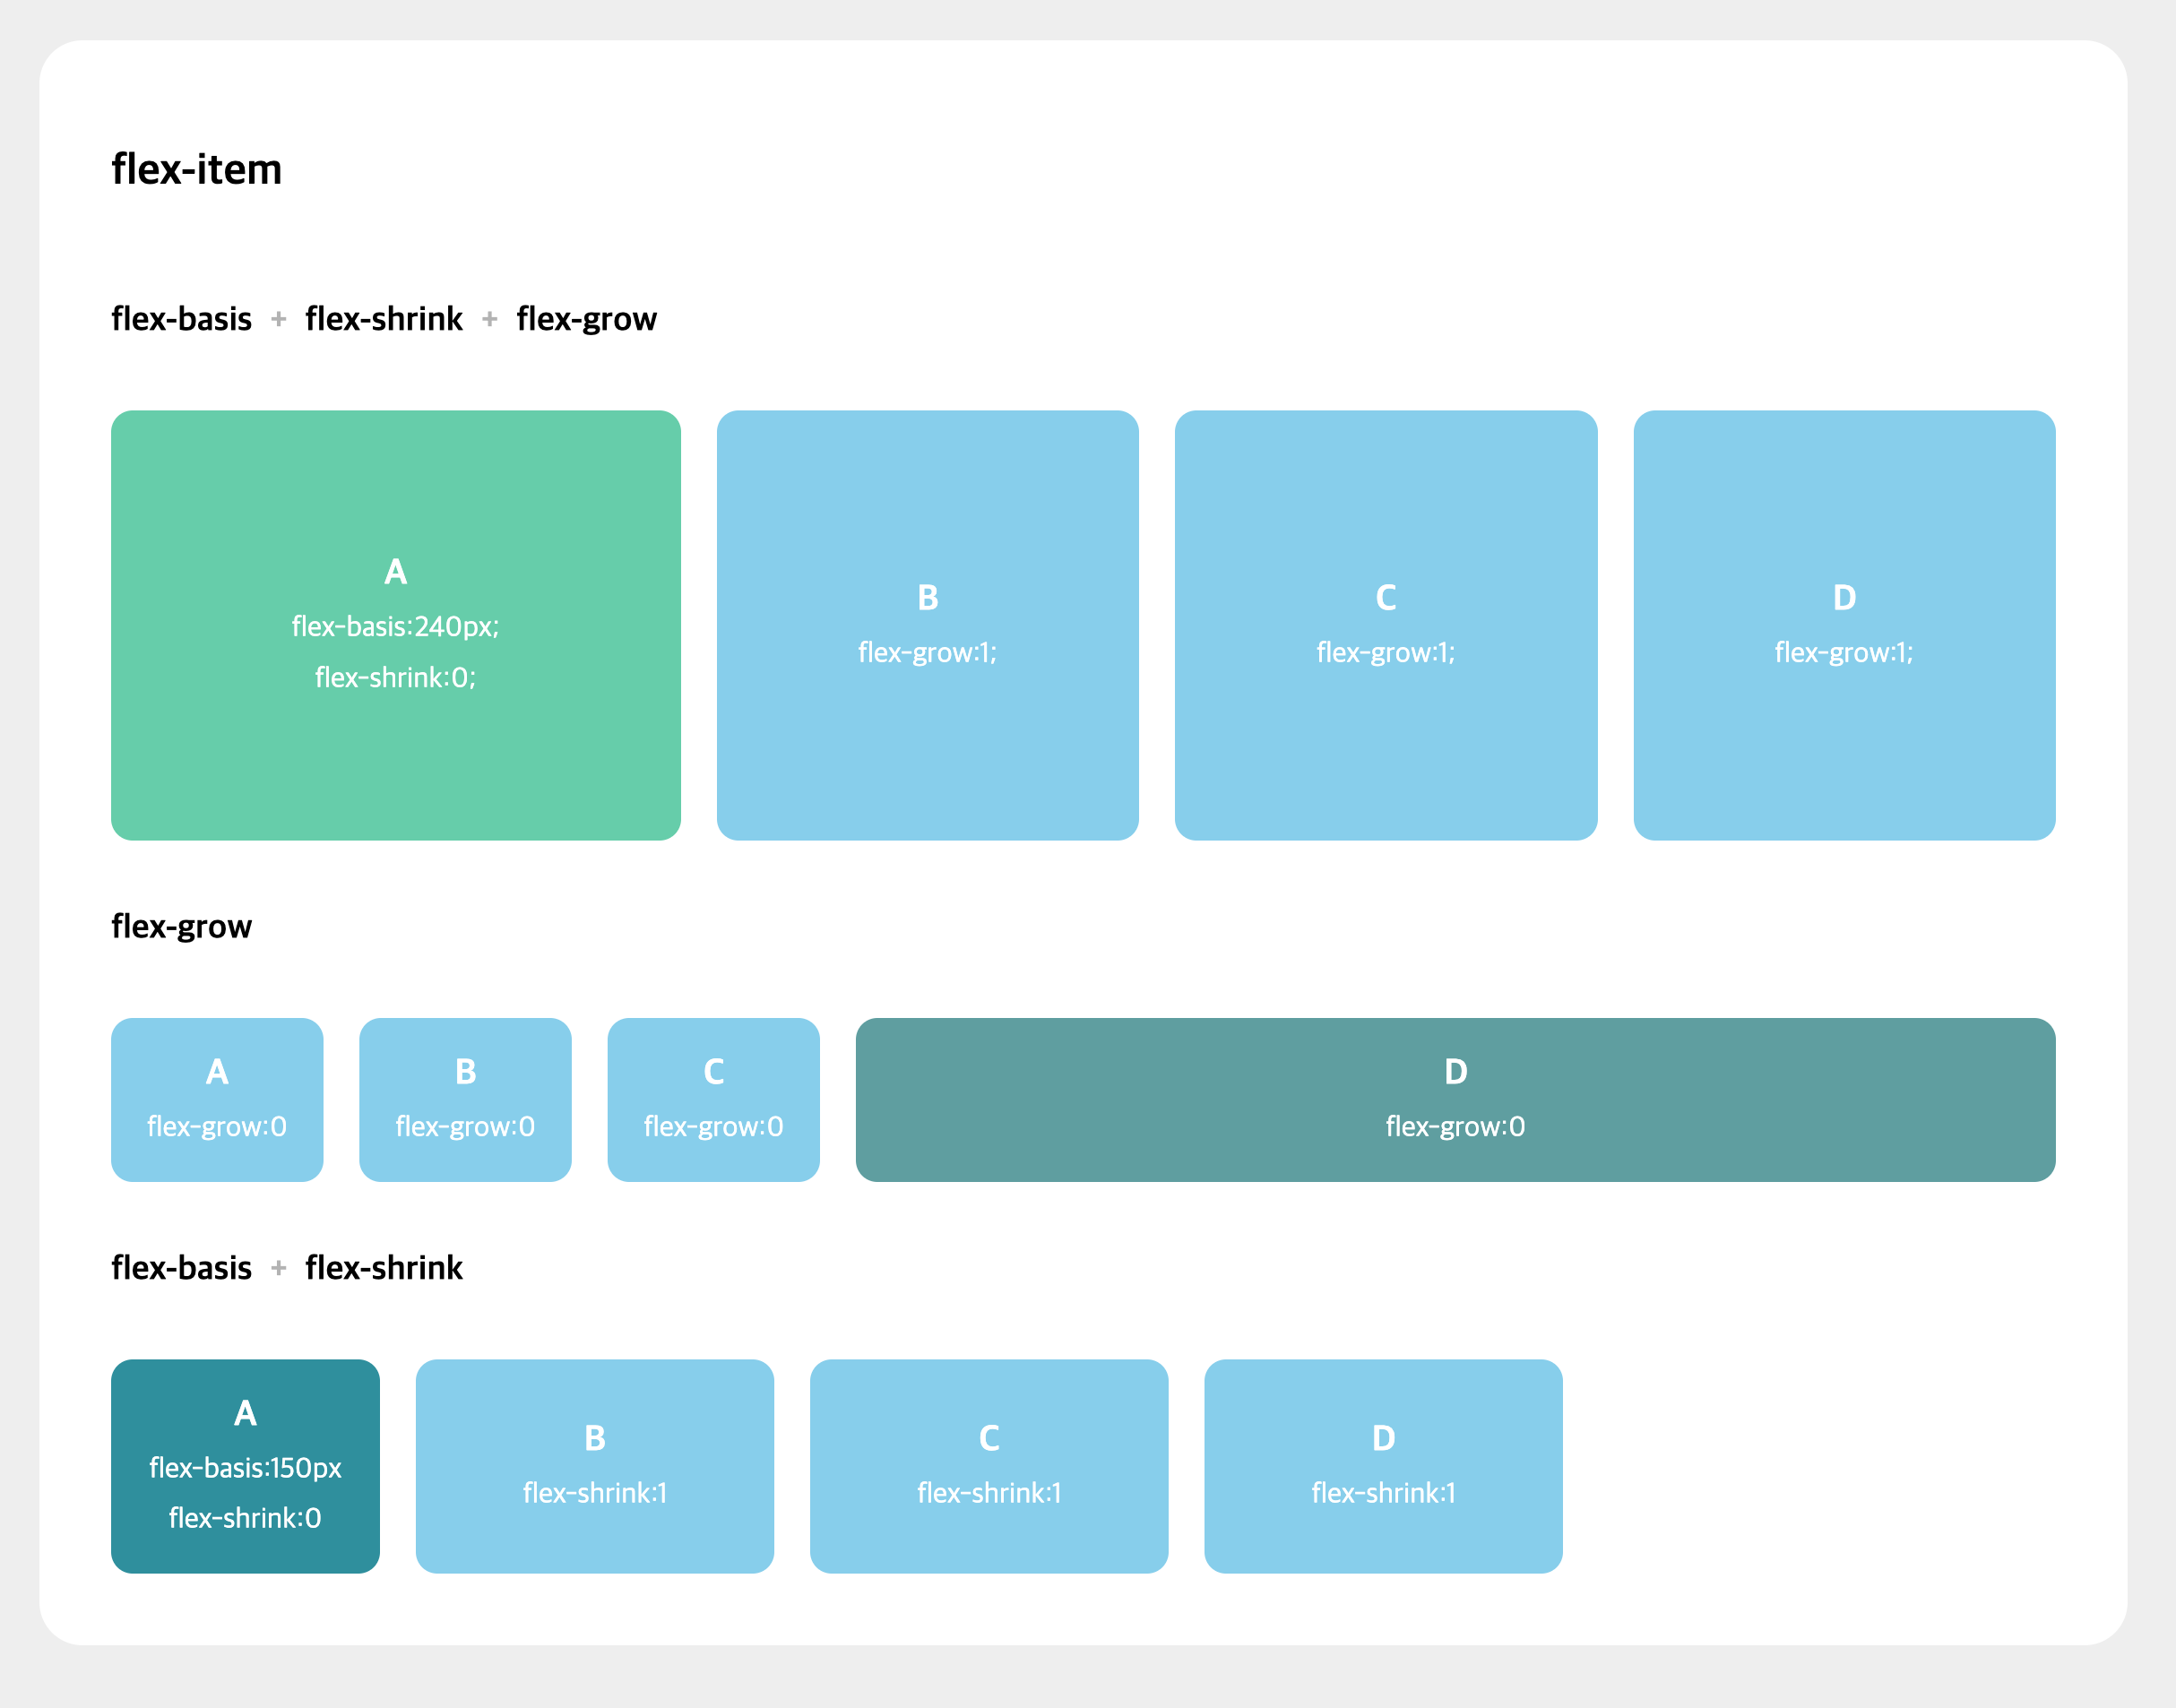Select small box B labeled flex-grow:0
Image resolution: width=2176 pixels, height=1708 pixels.
tap(465, 1099)
